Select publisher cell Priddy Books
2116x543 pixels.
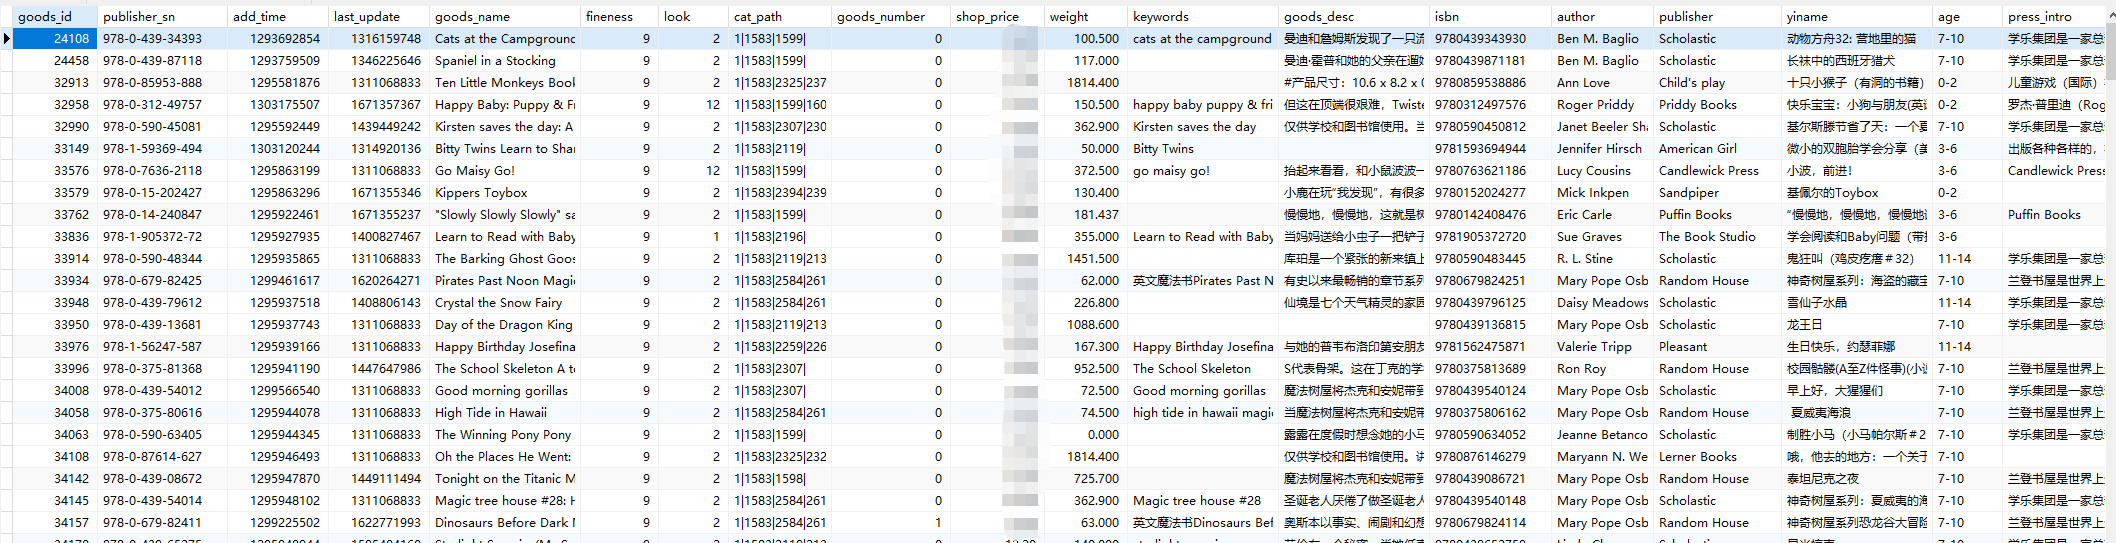[1718, 104]
